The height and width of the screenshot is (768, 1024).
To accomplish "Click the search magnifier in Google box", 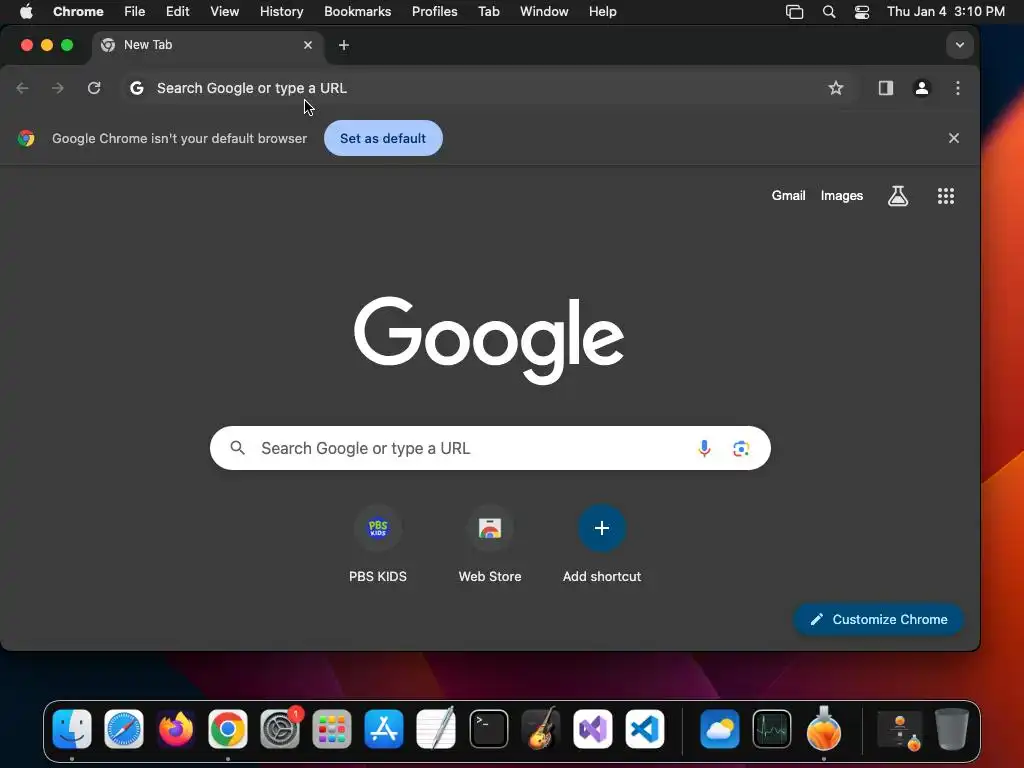I will point(238,448).
